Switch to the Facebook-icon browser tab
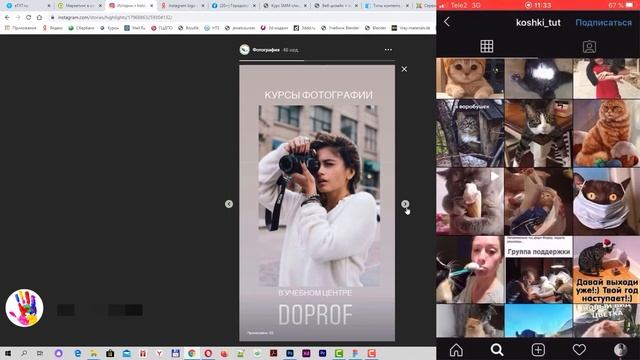640x360 pixels. [234, 6]
